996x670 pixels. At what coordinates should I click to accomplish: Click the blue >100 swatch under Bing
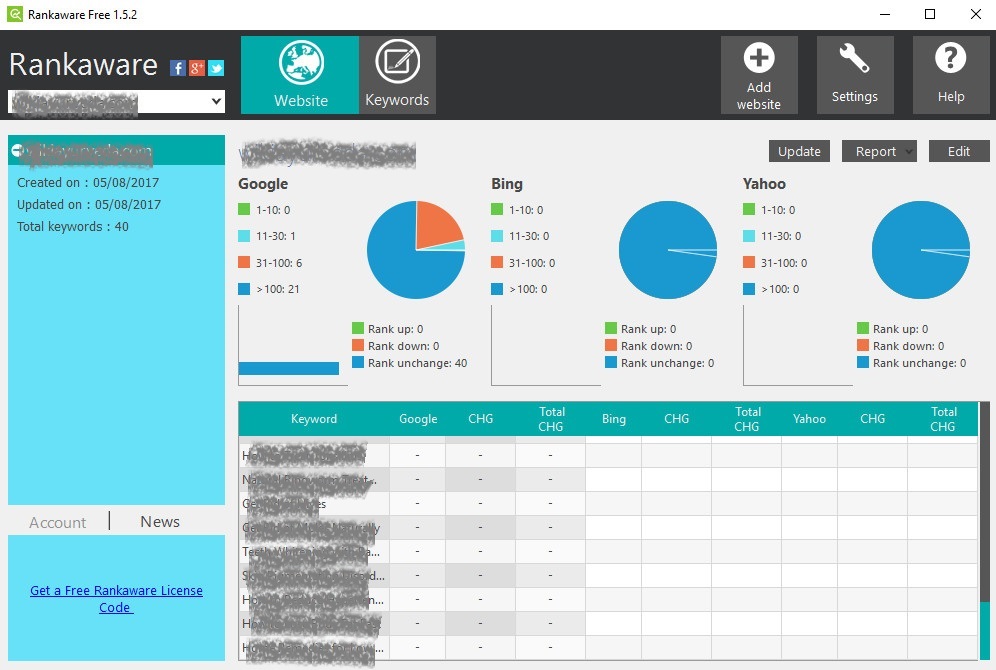(497, 288)
